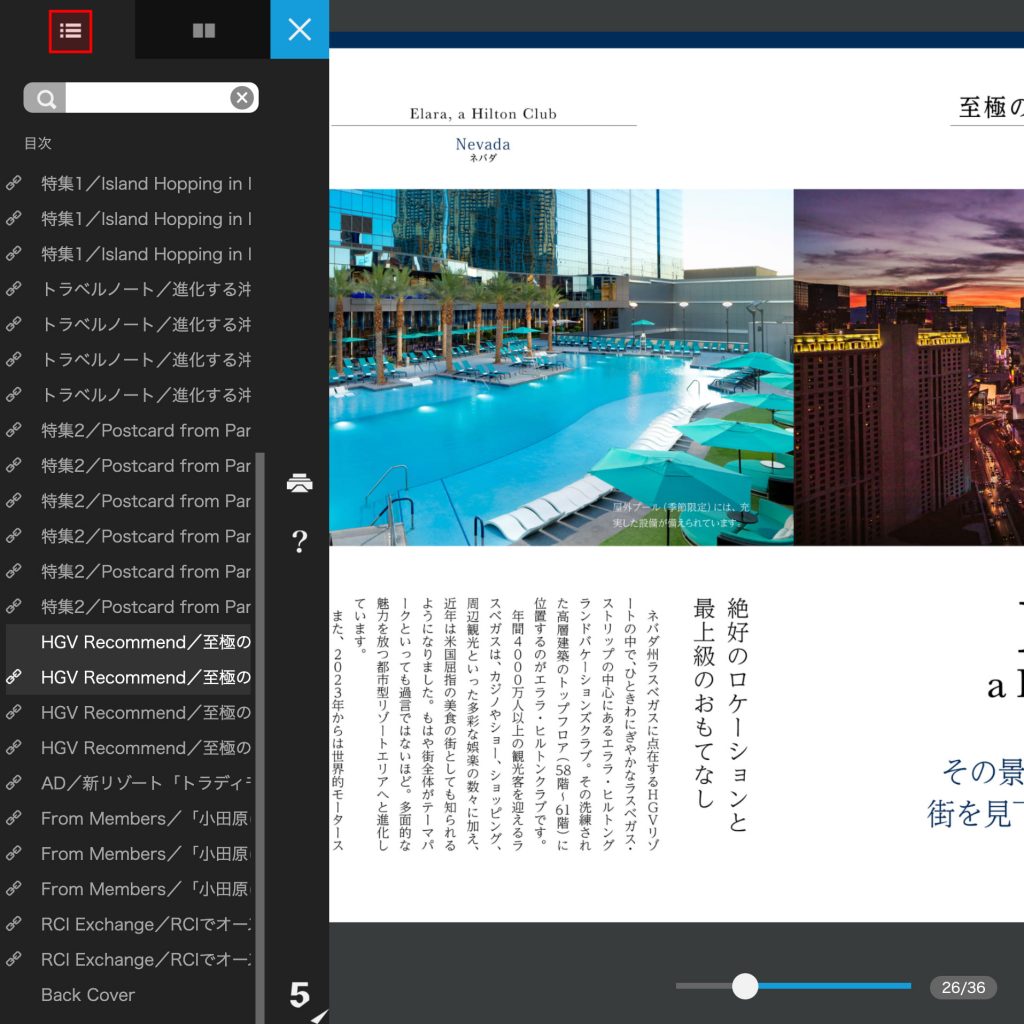Click the blue portion of the page slider track

click(x=835, y=986)
